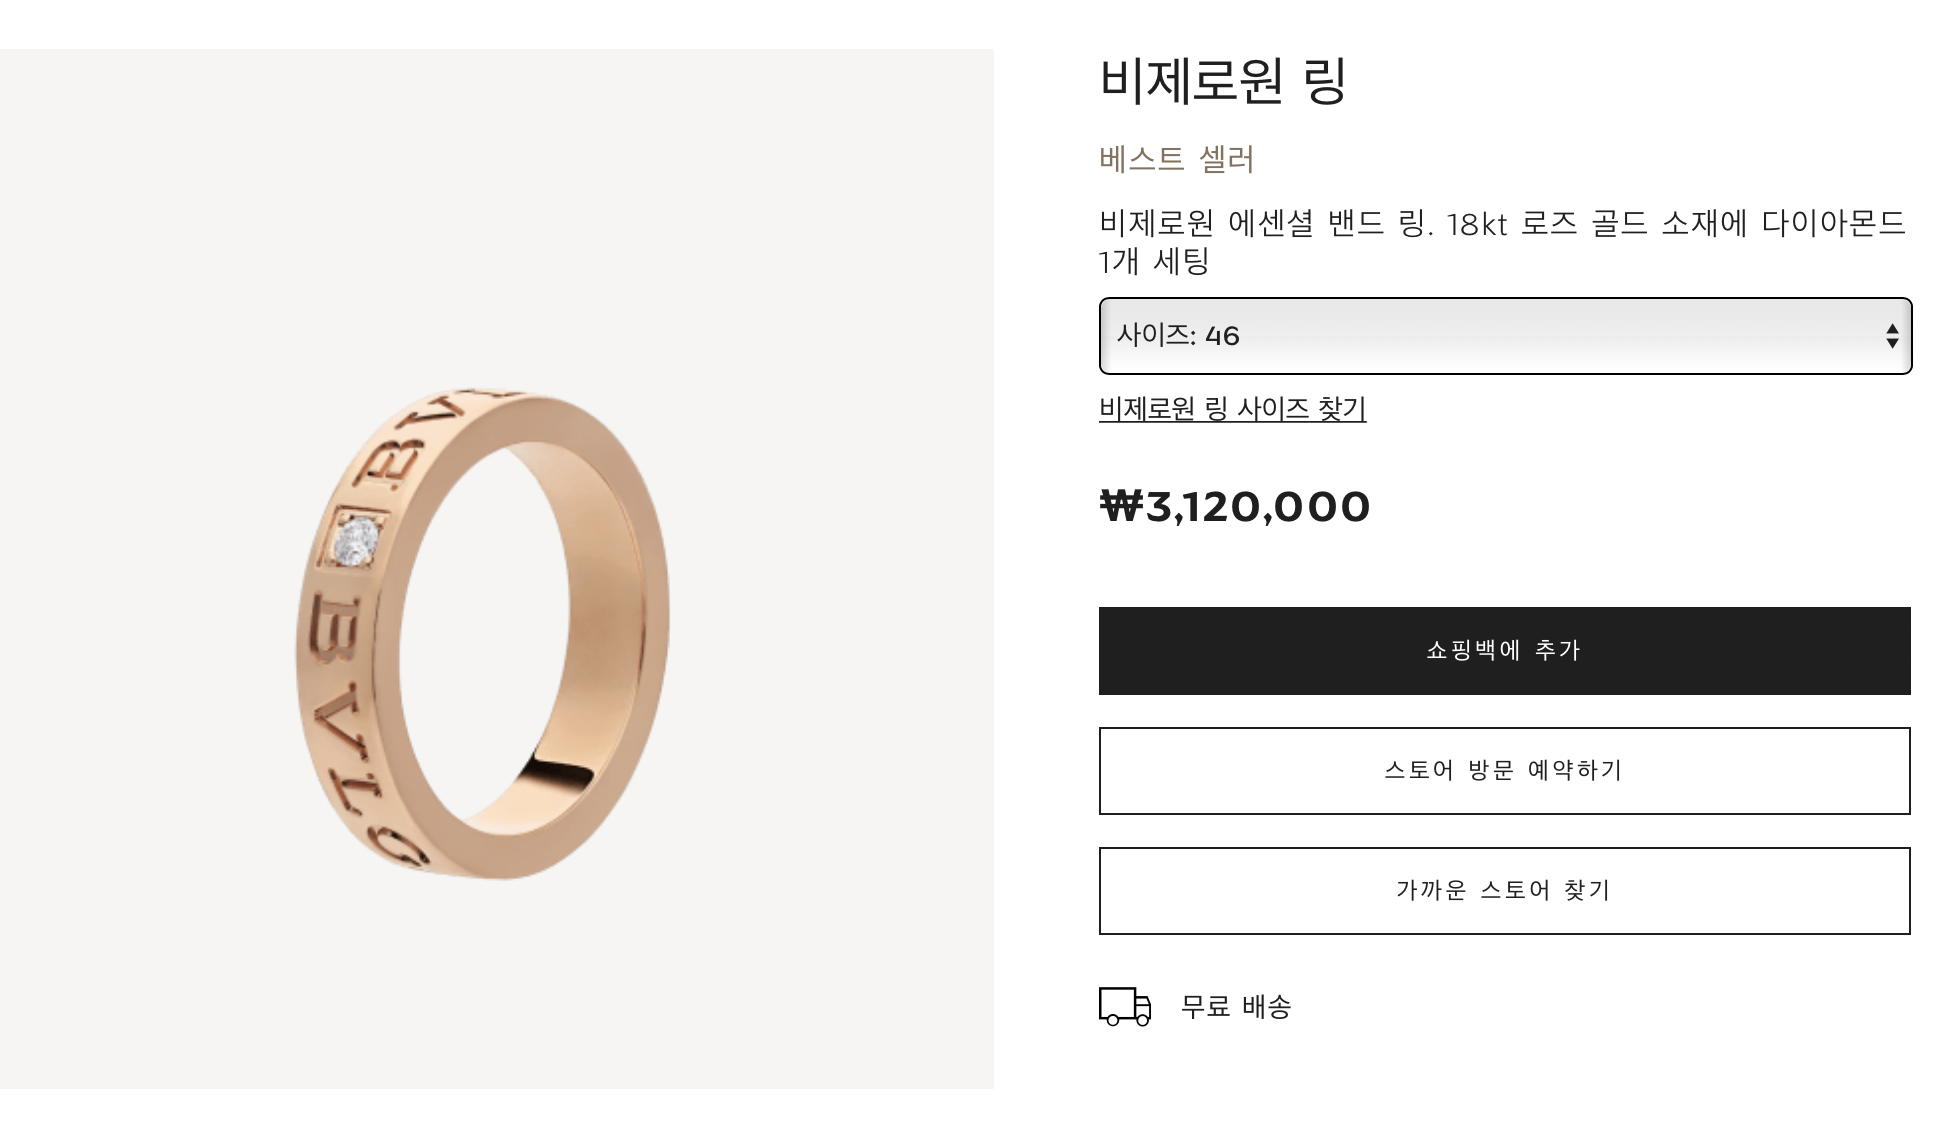Open the 사이즈: 46 dropdown
1952x1123 pixels.
click(x=1505, y=336)
